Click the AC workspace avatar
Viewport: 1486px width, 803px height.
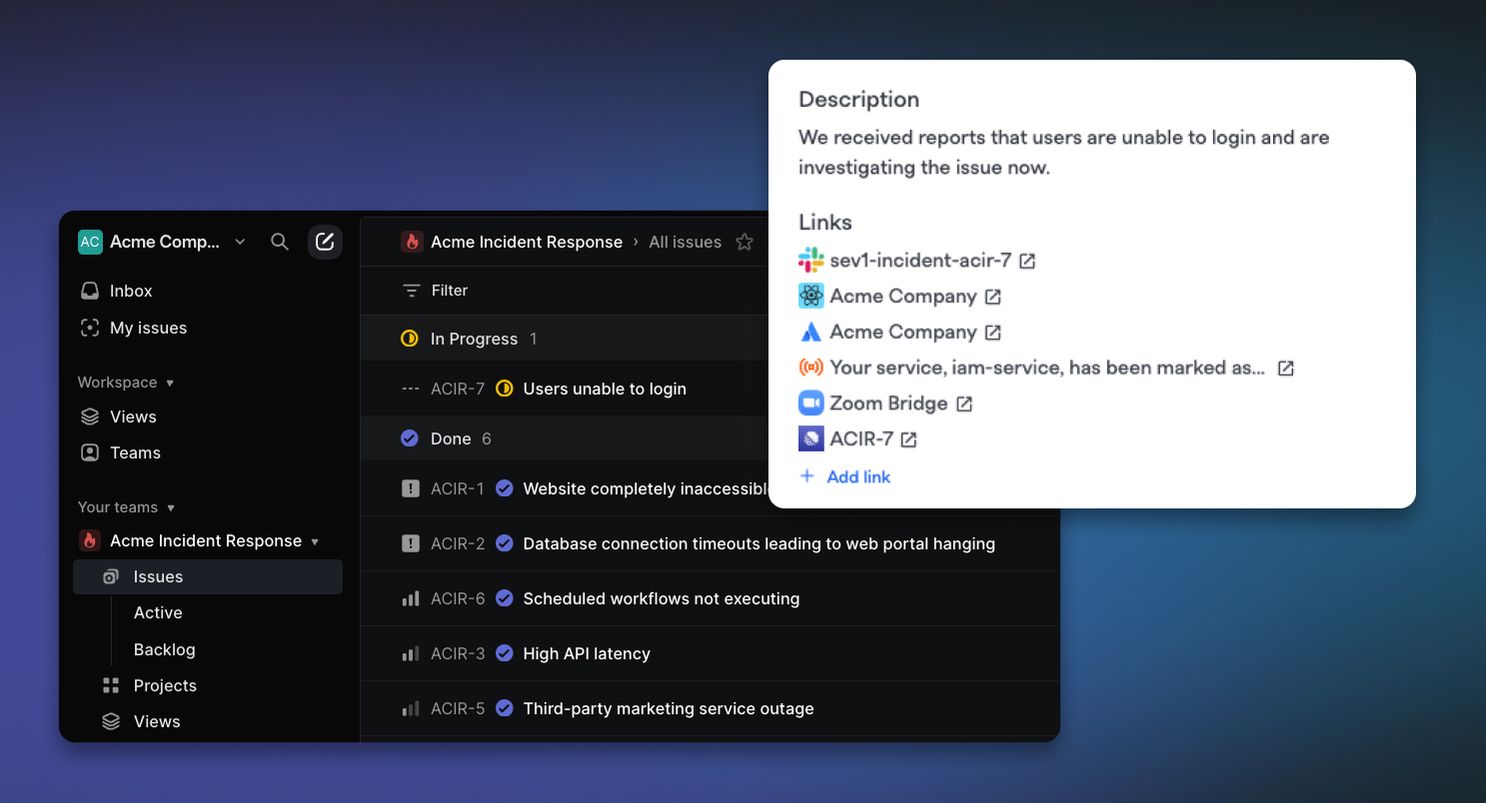(90, 242)
